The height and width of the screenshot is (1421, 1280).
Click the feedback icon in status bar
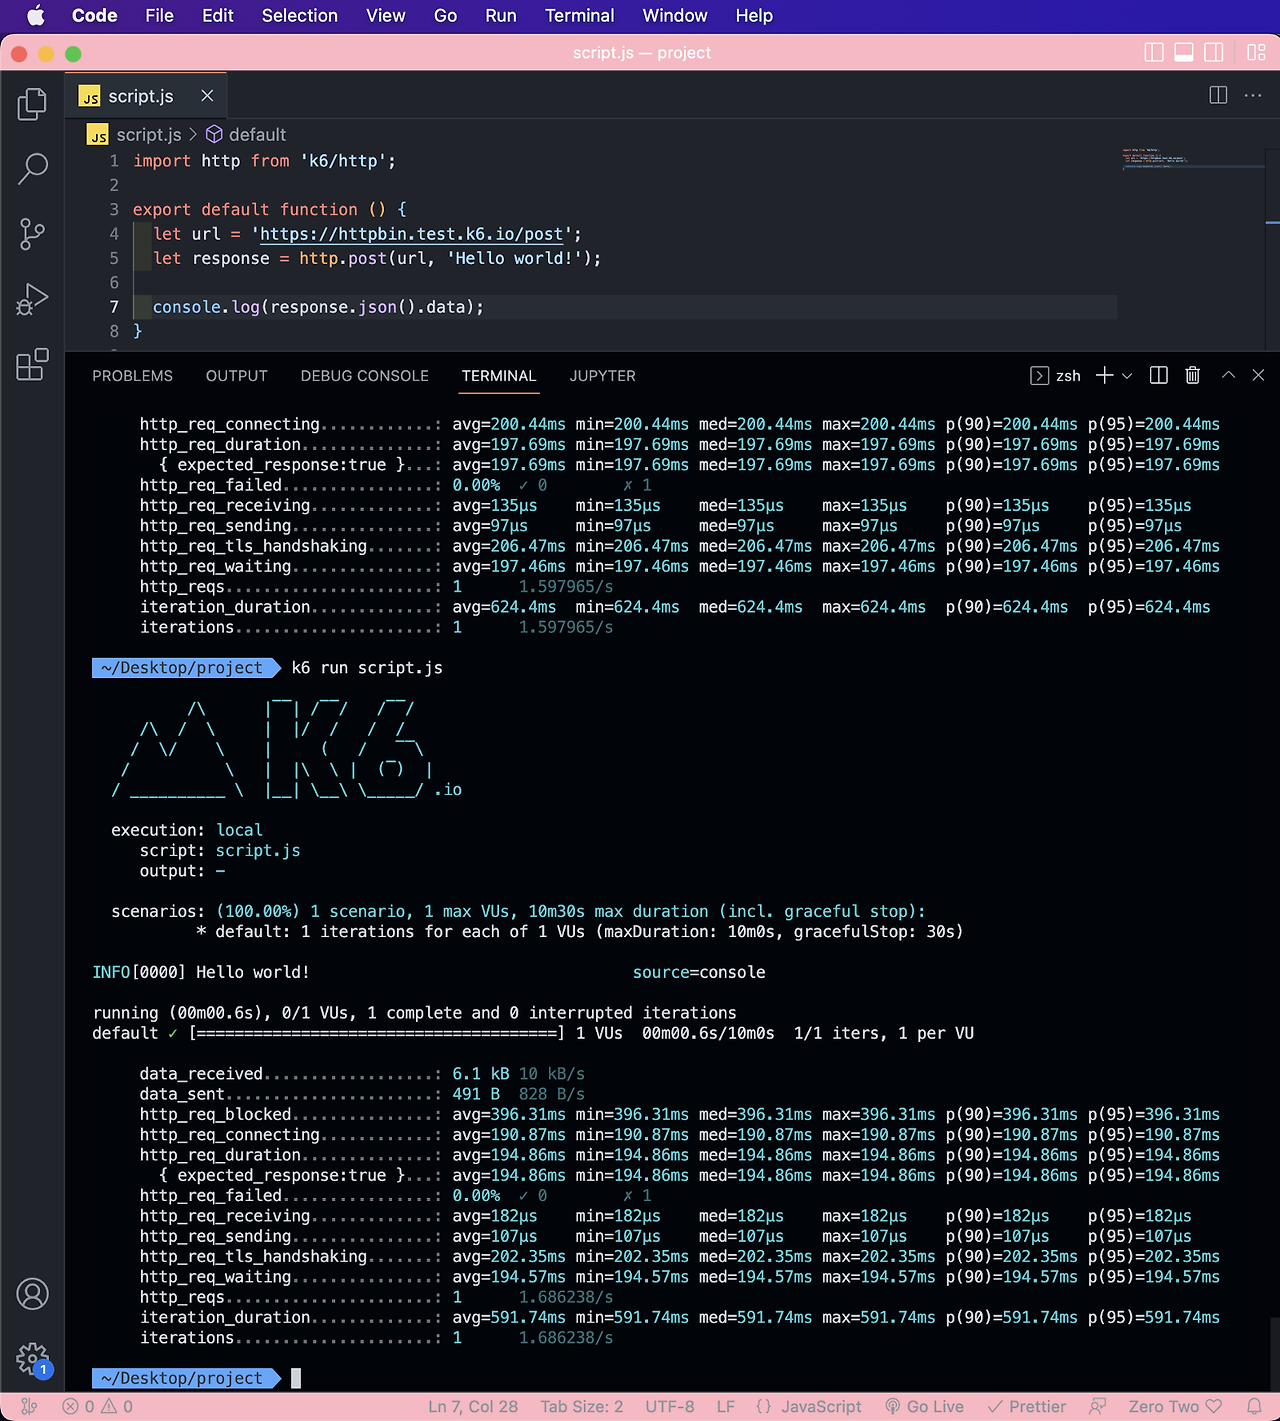click(x=1098, y=1406)
